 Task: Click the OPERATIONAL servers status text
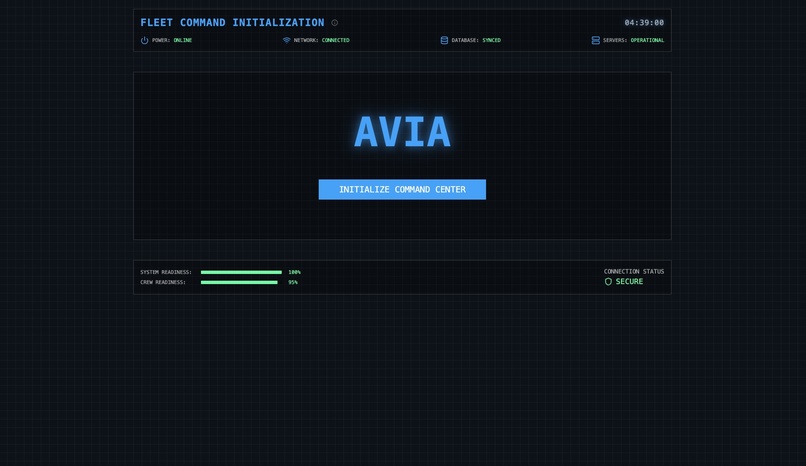coord(647,40)
